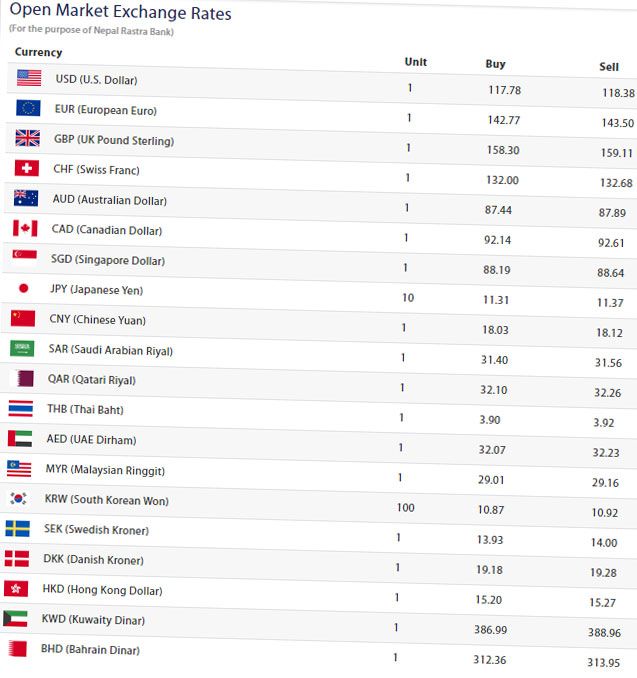This screenshot has width=637, height=678.
Task: Click the Malaysian flag icon
Action: 19,468
